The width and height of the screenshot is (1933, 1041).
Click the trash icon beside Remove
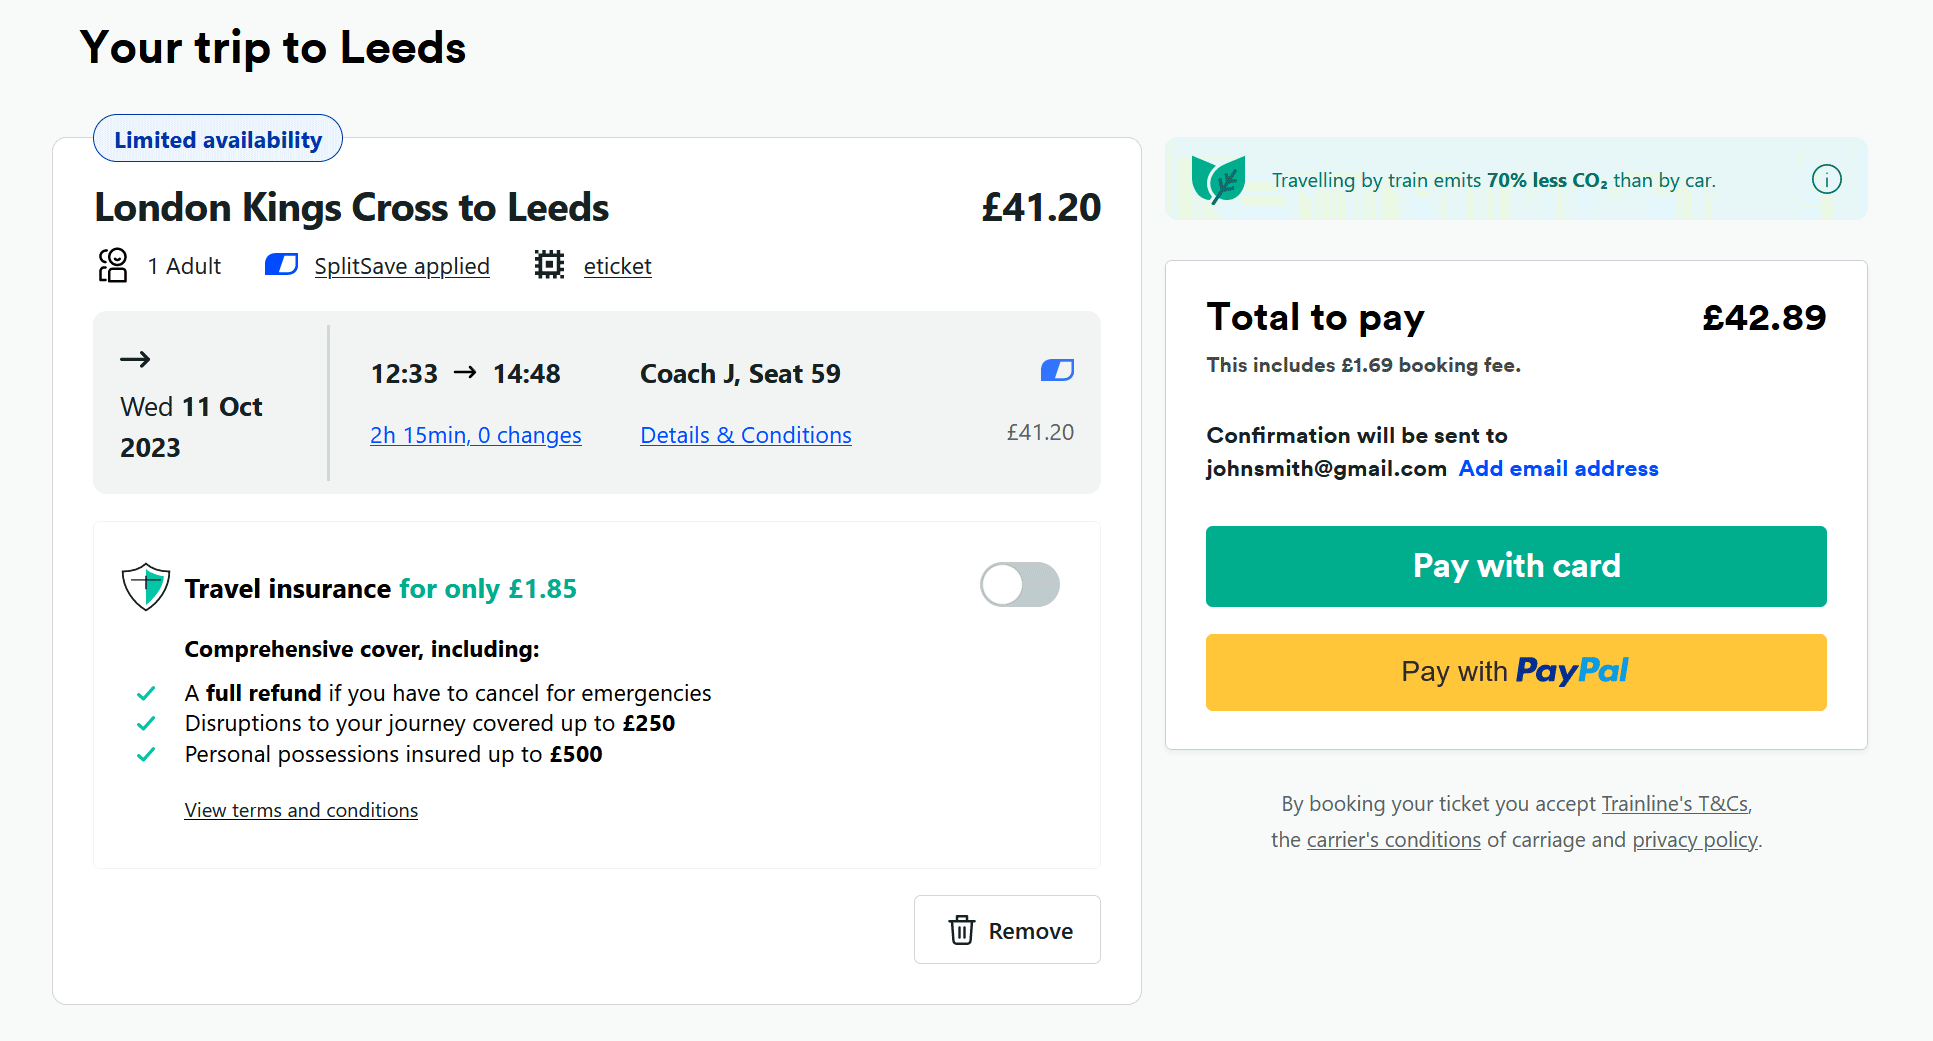961,930
